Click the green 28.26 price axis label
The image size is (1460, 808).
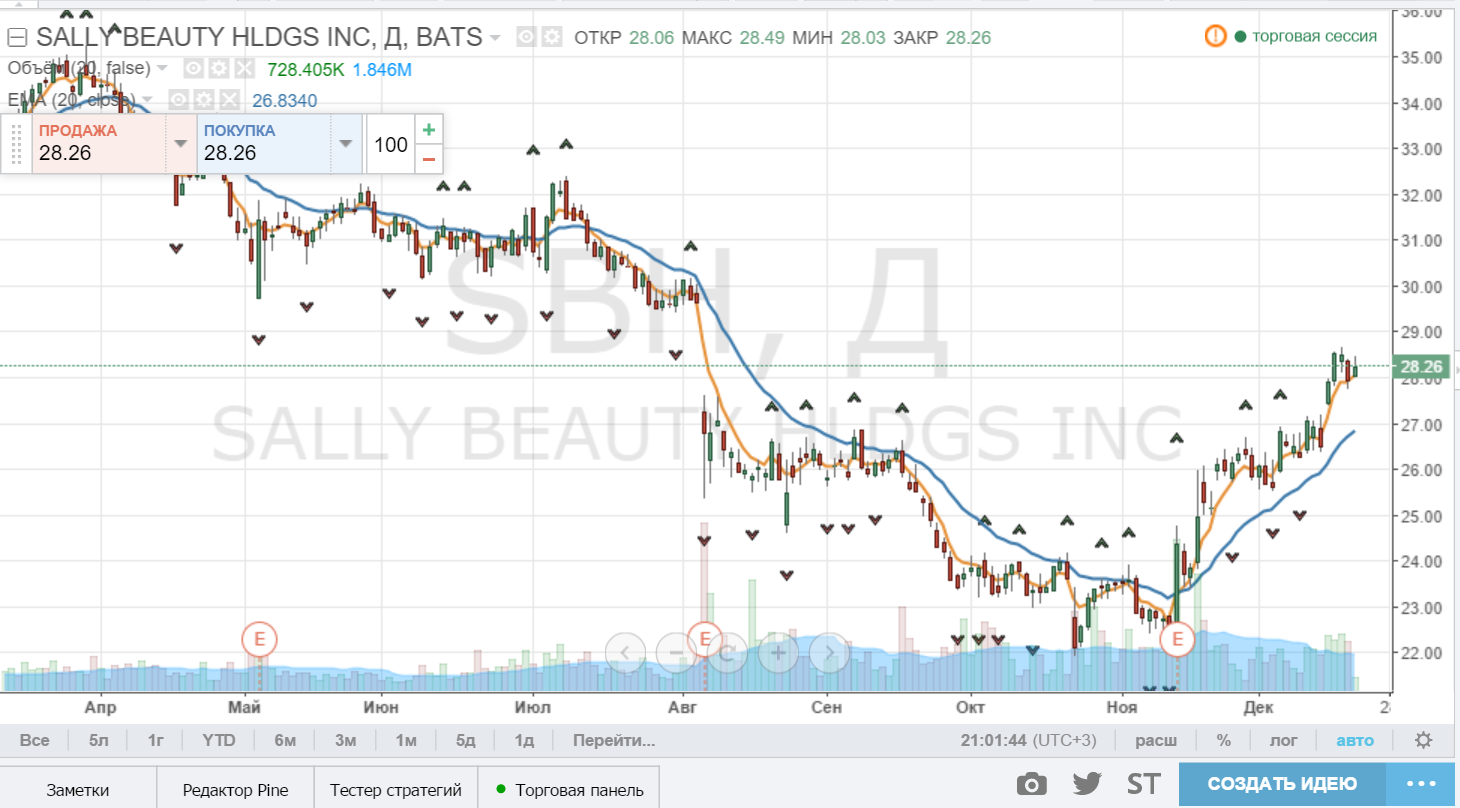[x=1421, y=366]
